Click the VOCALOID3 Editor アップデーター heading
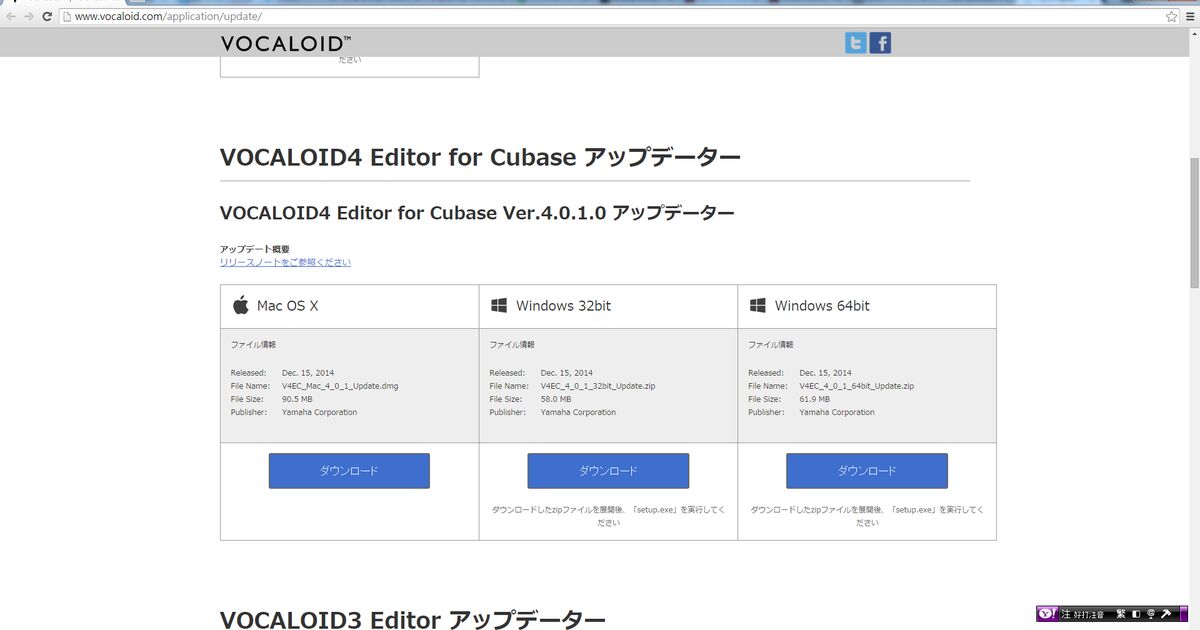 pyautogui.click(x=413, y=620)
